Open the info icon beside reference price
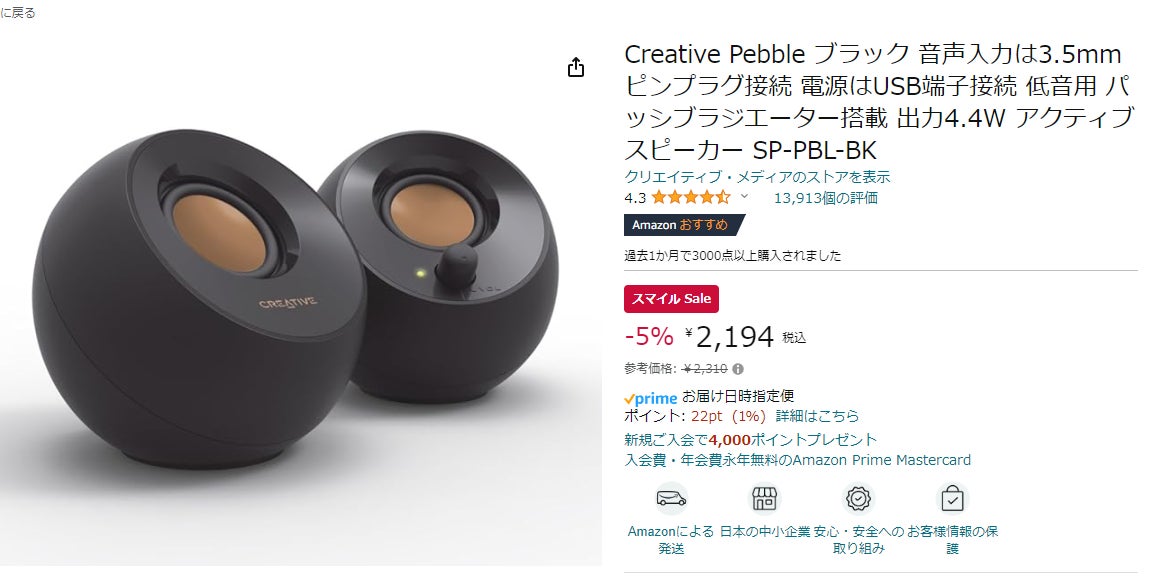Image resolution: width=1159 pixels, height=580 pixels. tap(738, 369)
